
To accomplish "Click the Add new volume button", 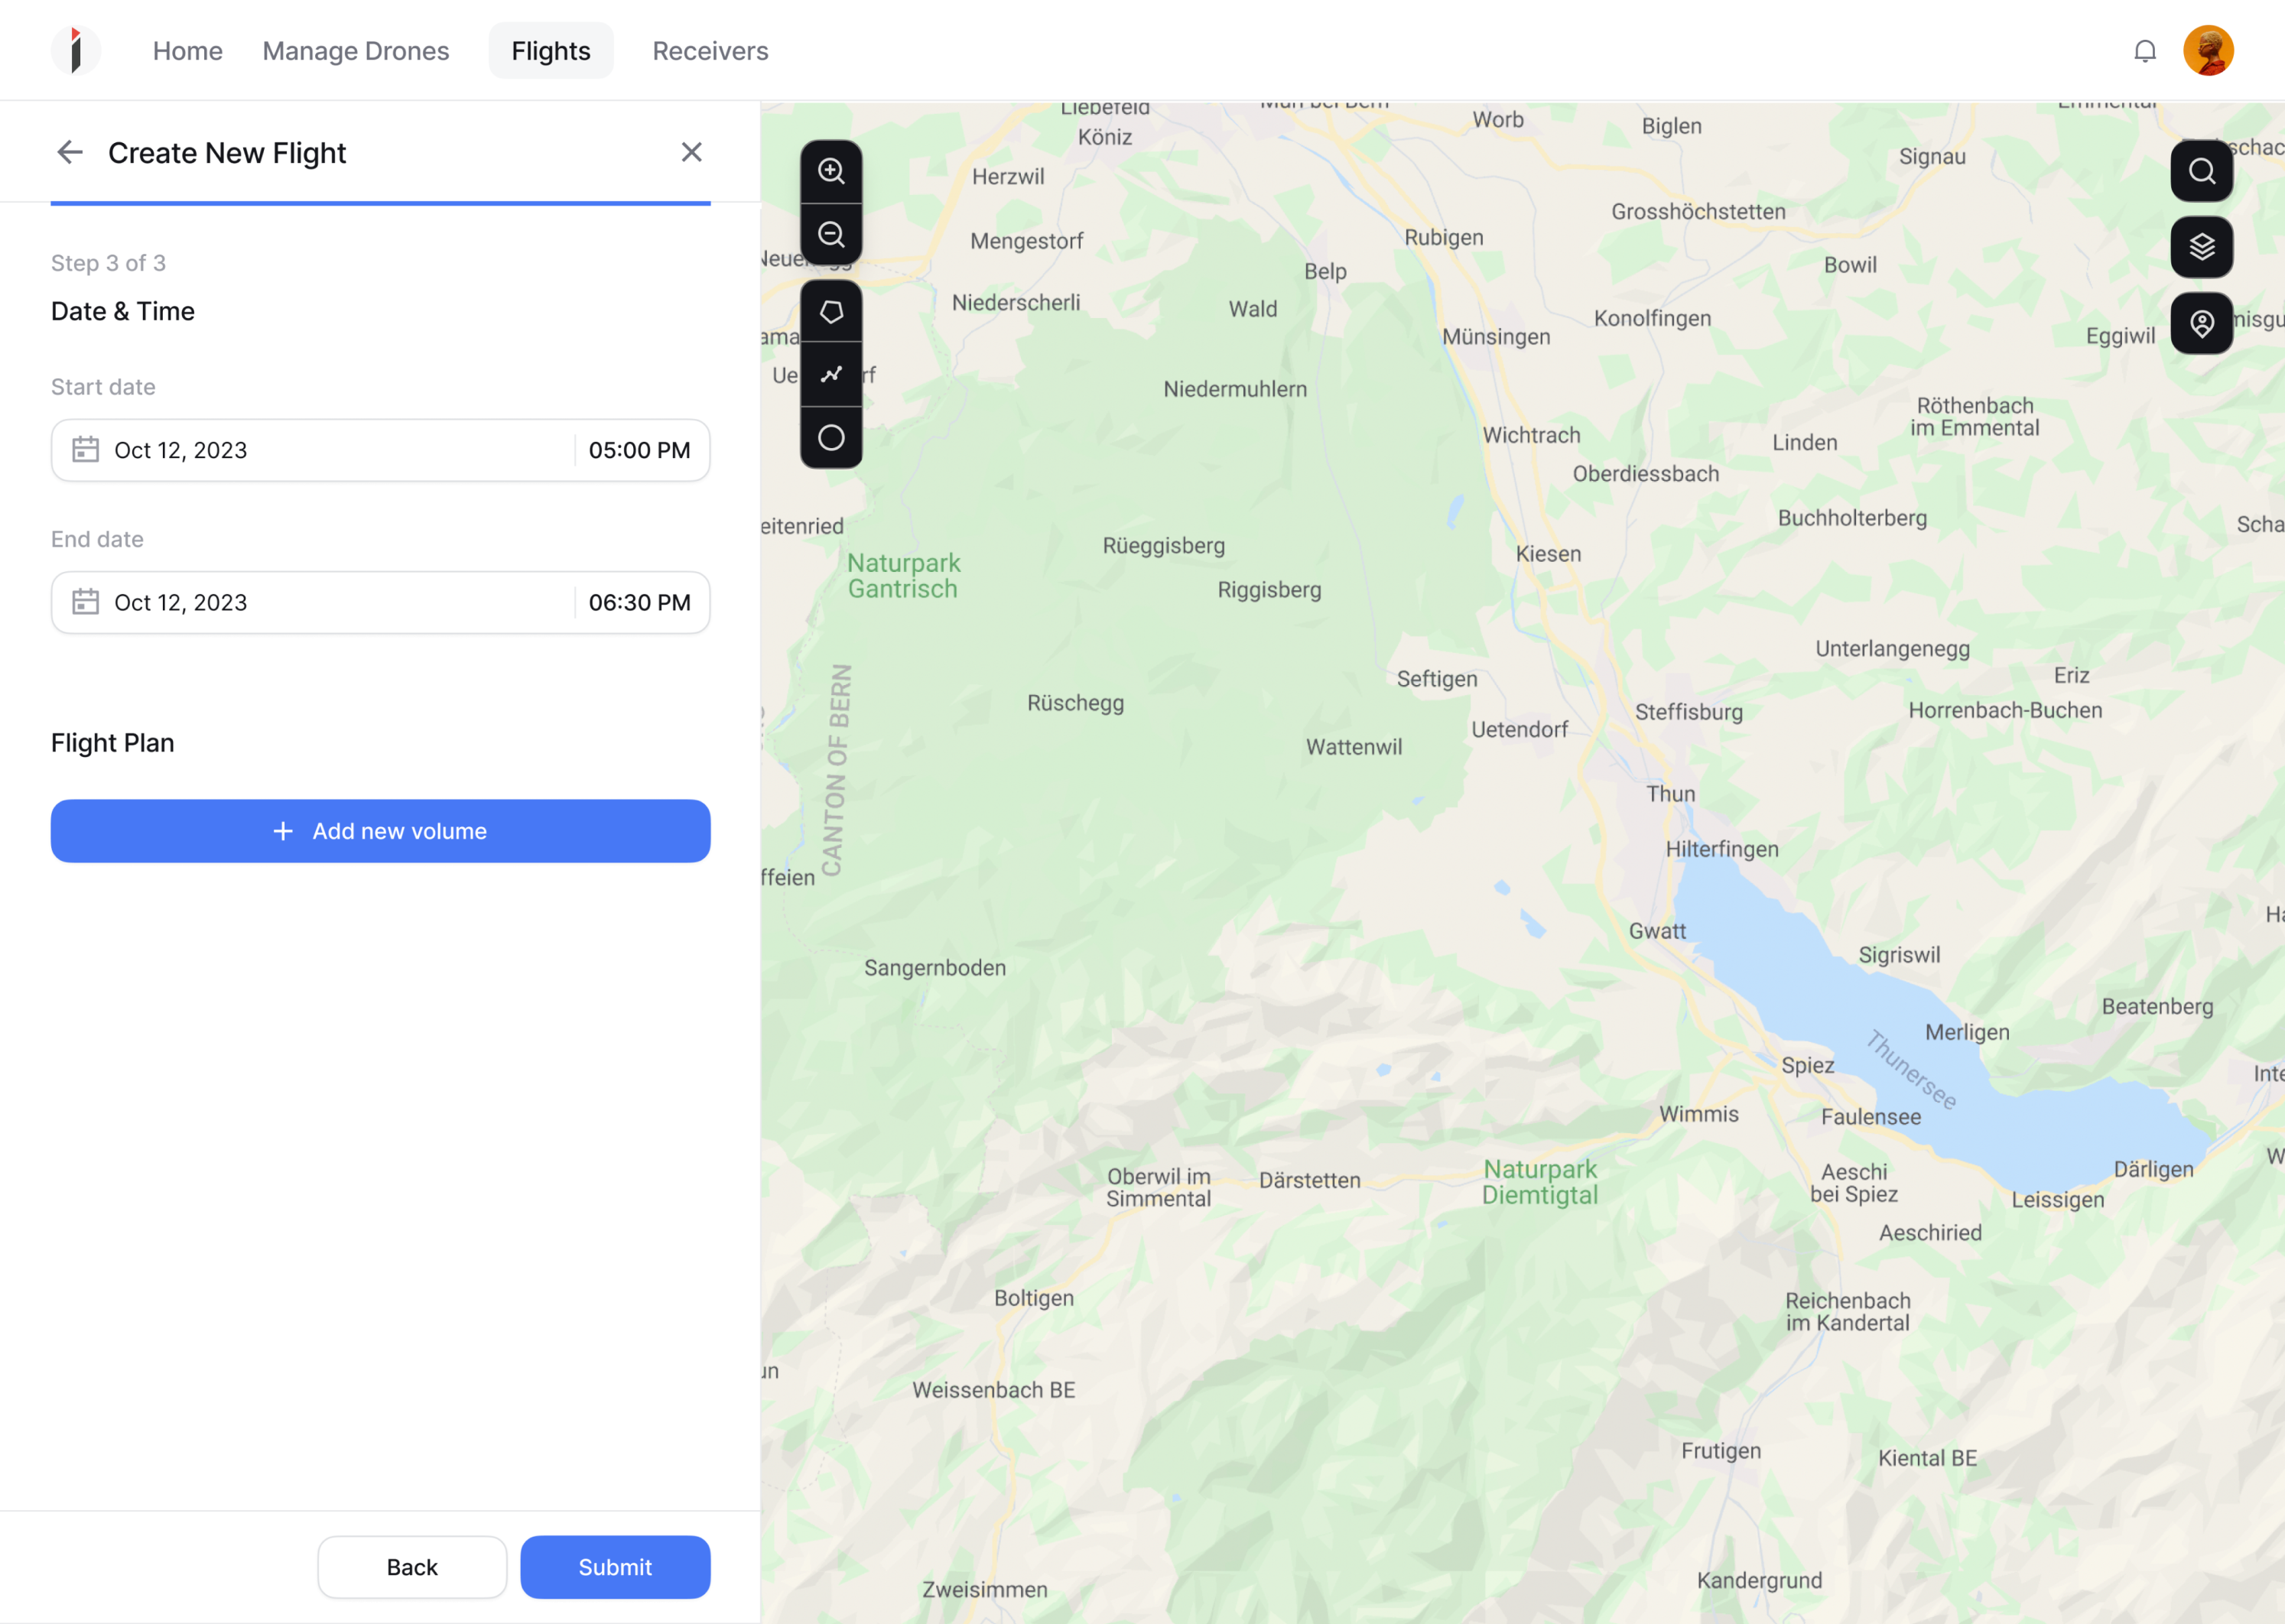I will pyautogui.click(x=380, y=831).
